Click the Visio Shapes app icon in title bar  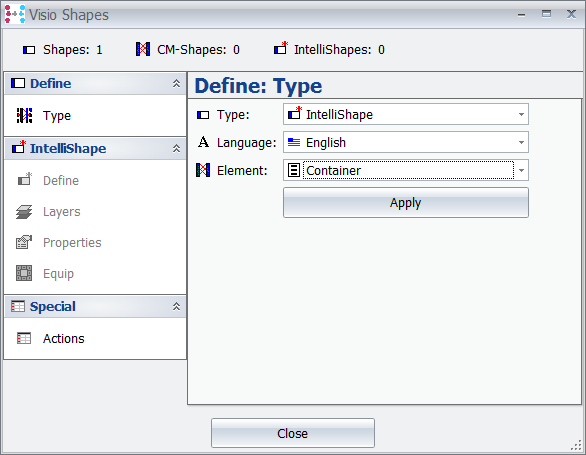[15, 14]
